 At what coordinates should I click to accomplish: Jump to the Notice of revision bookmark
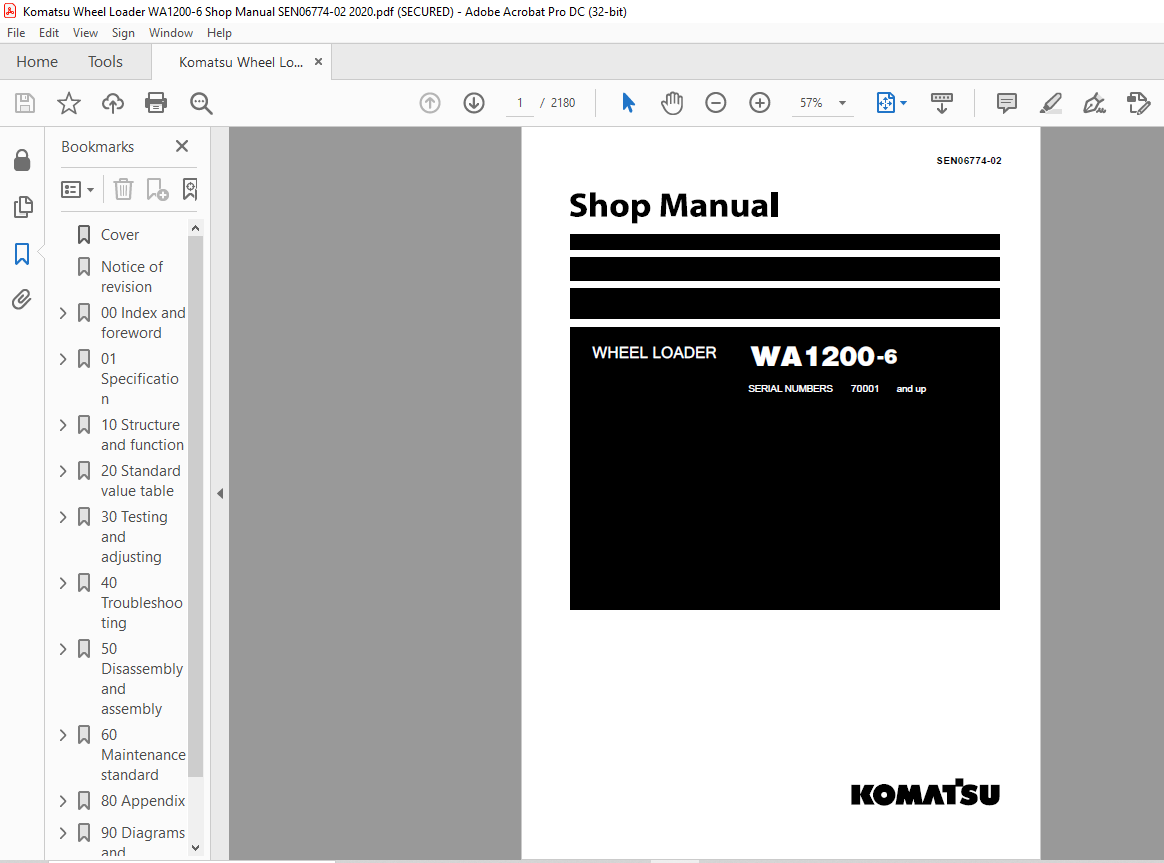pos(131,276)
